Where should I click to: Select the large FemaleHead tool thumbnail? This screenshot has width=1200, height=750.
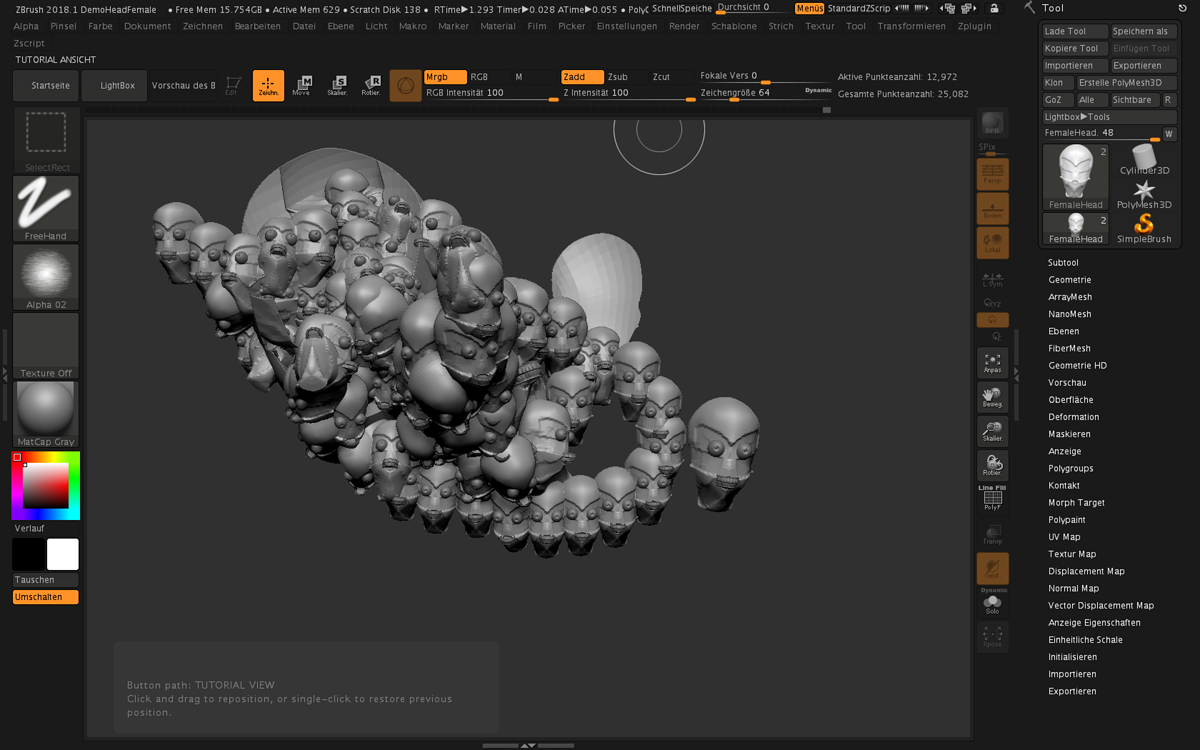pyautogui.click(x=1076, y=177)
